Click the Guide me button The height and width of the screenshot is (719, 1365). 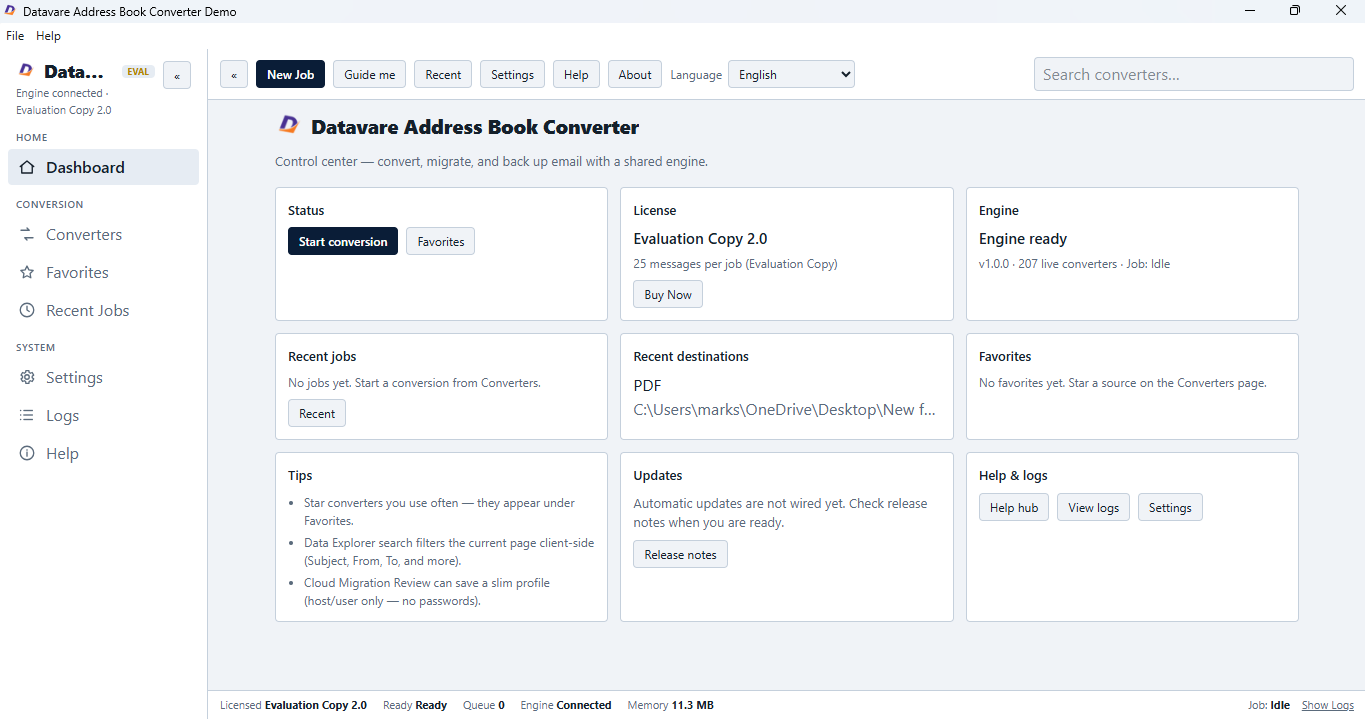369,74
